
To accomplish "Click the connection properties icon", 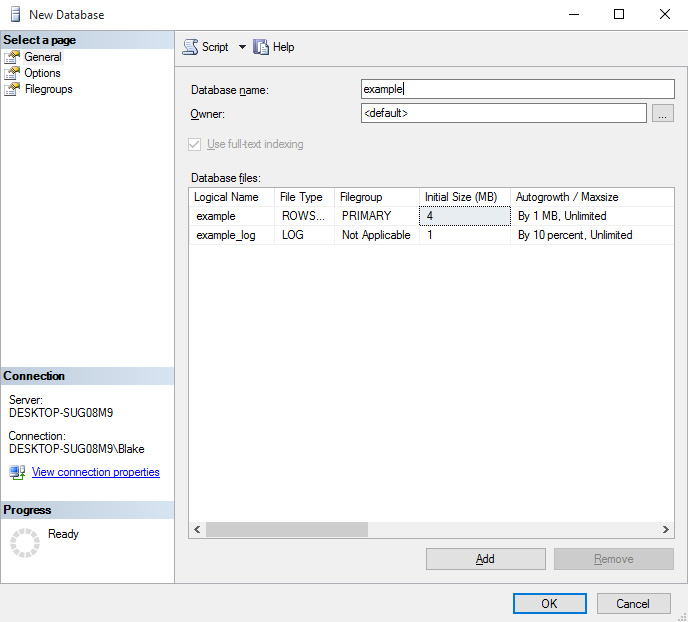I will pyautogui.click(x=17, y=472).
